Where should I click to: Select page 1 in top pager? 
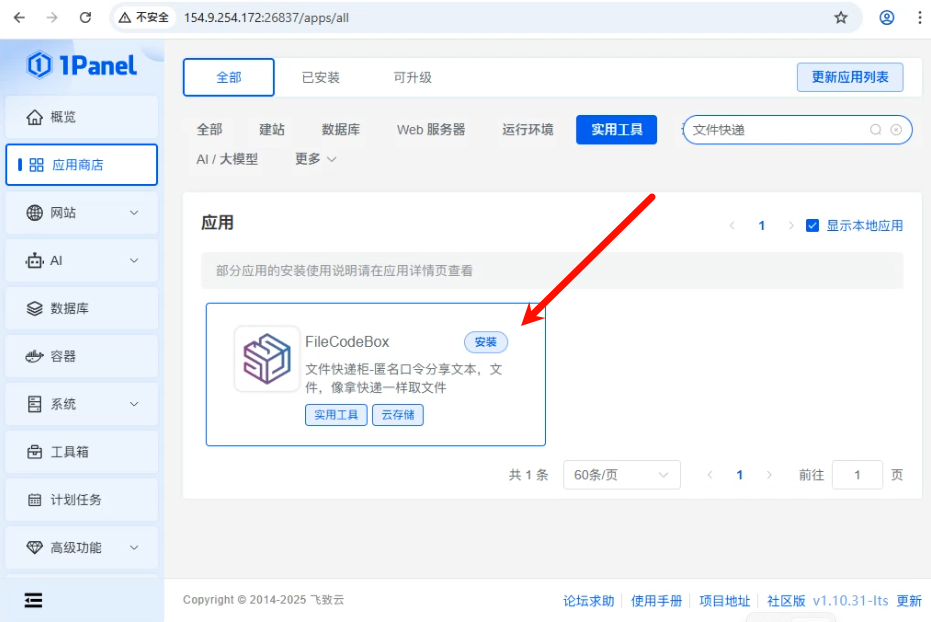pyautogui.click(x=762, y=226)
